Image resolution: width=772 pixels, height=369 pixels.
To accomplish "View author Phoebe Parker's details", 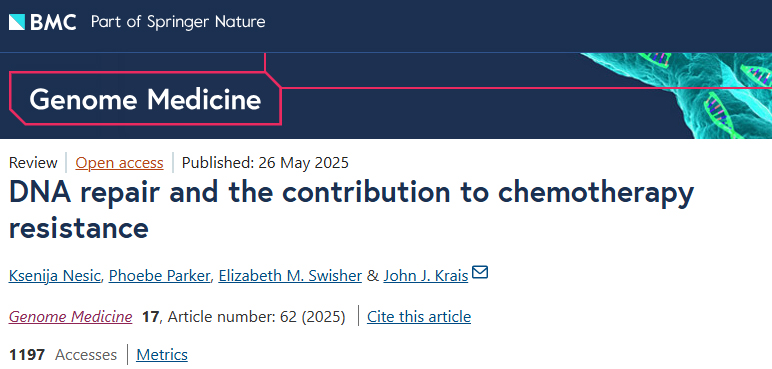I will (160, 276).
